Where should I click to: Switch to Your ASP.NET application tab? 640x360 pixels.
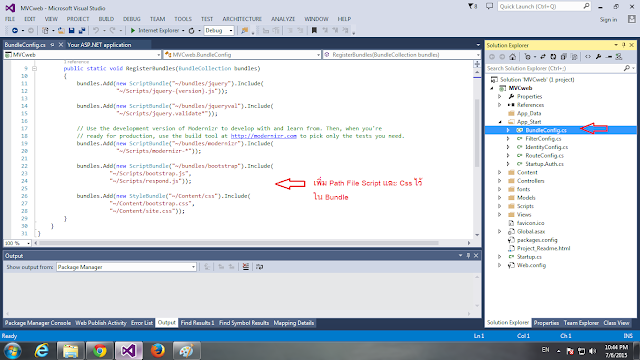(x=99, y=45)
